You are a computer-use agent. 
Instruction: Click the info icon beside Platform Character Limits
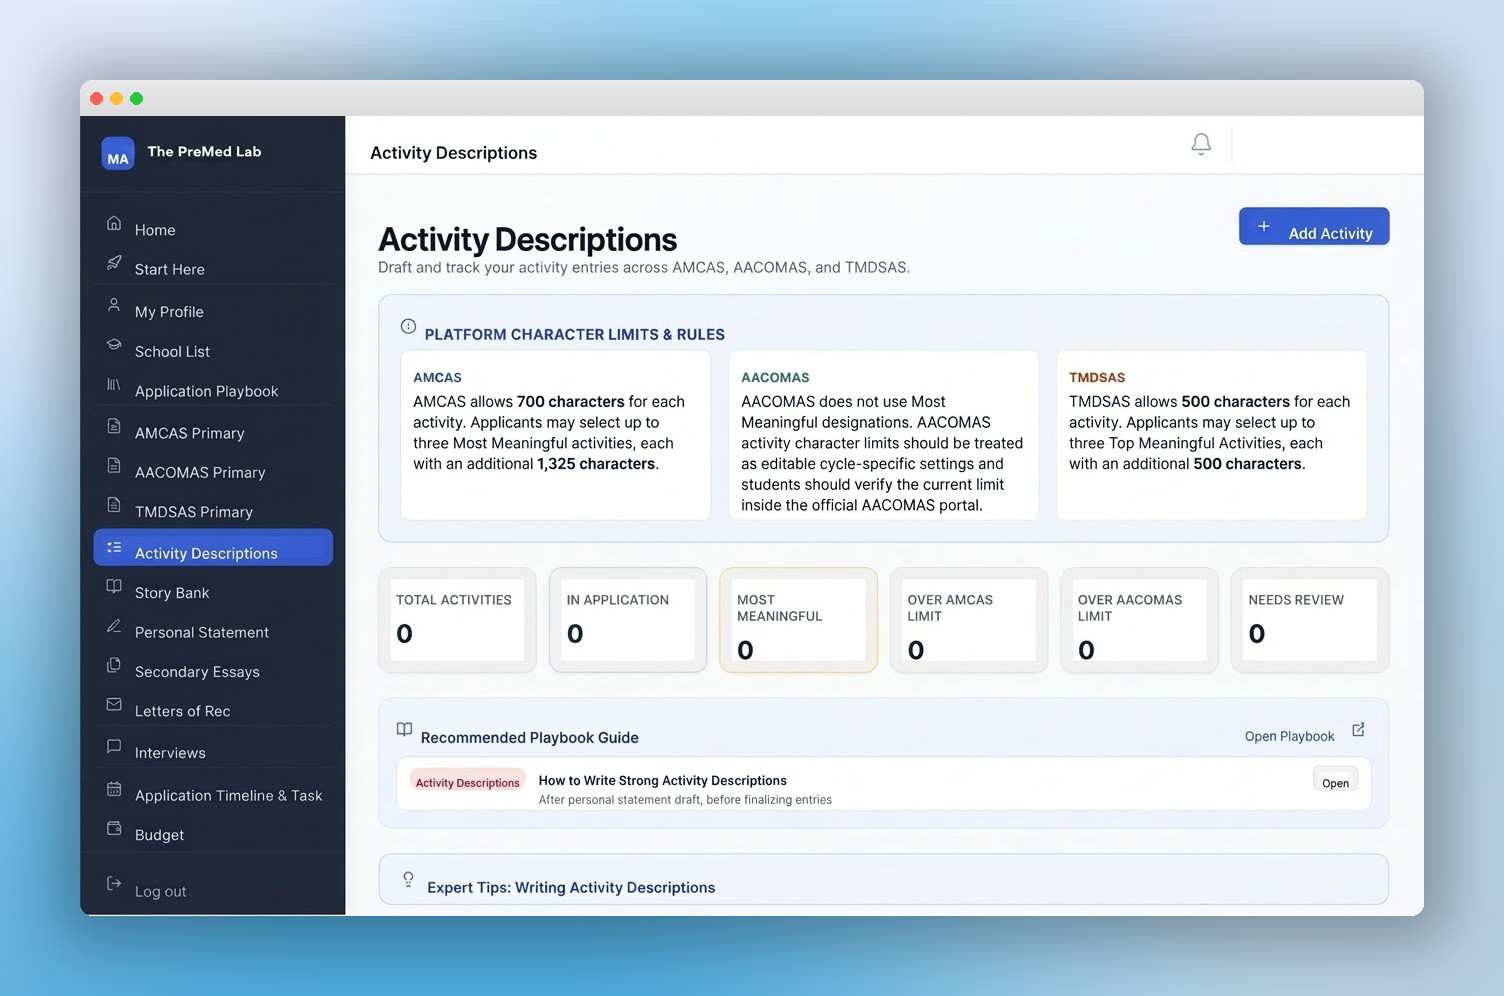coord(408,326)
